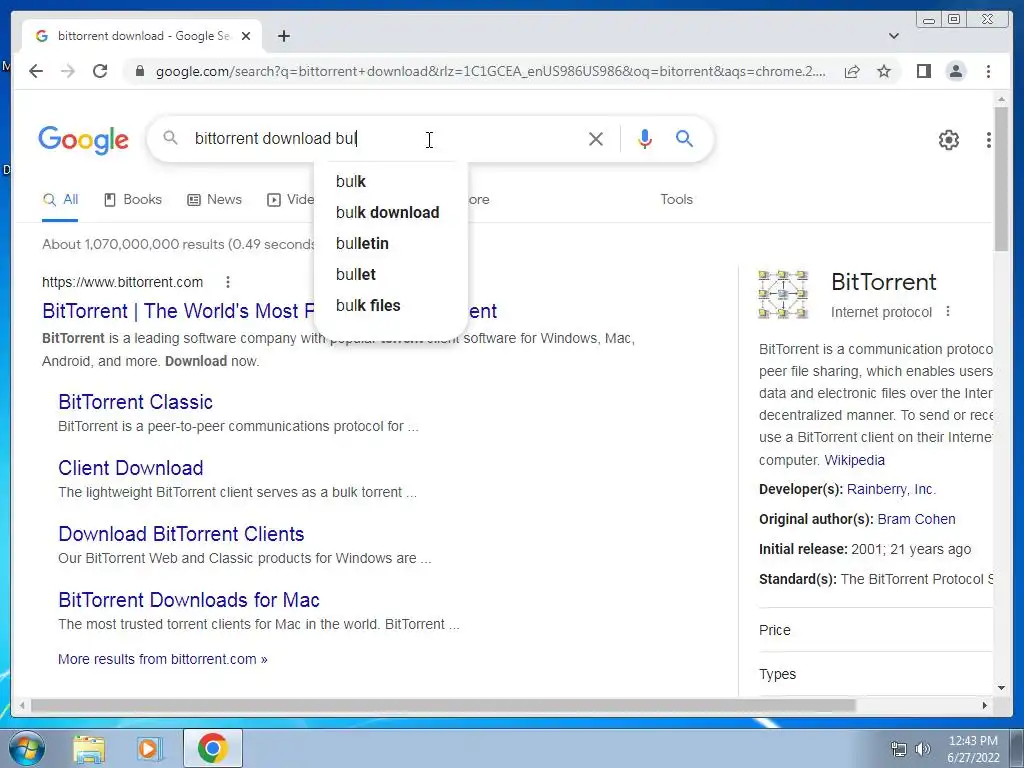Click the browser address bar URL
1024x768 pixels.
[490, 71]
